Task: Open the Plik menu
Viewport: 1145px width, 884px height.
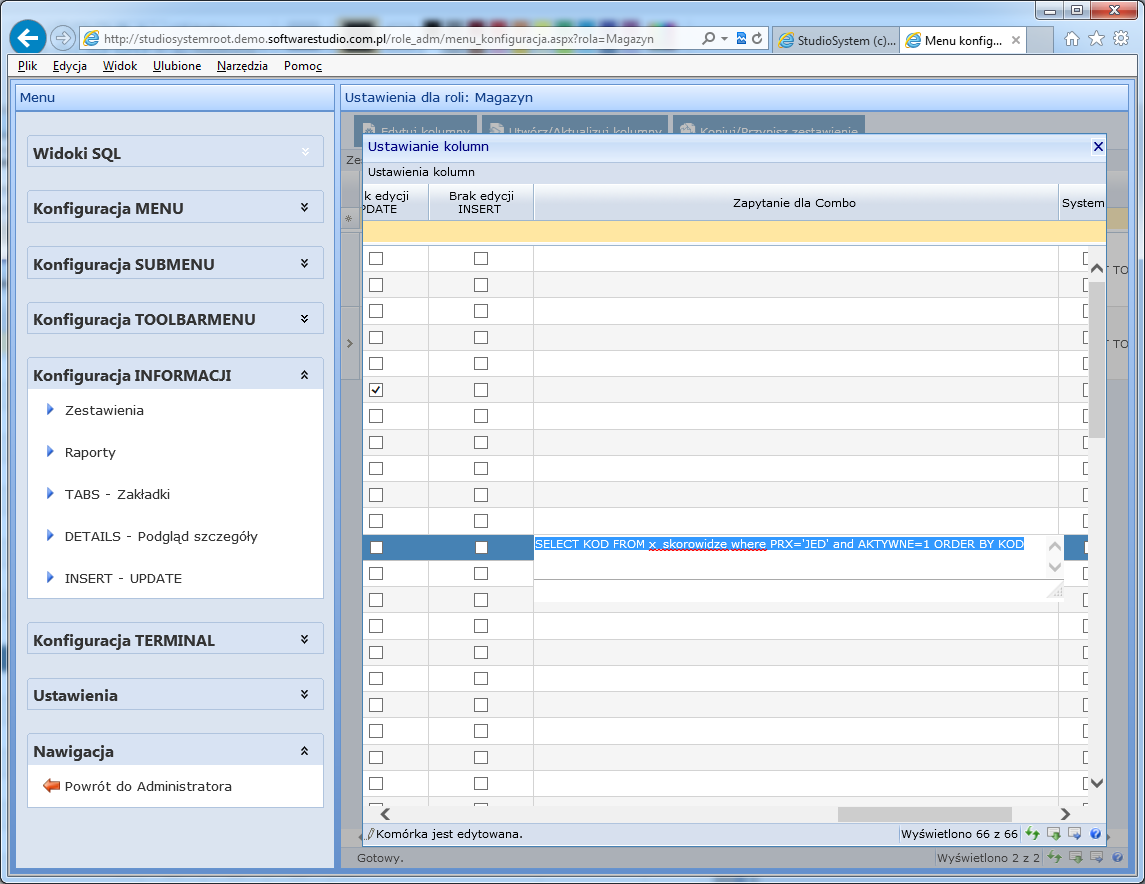Action: coord(28,66)
